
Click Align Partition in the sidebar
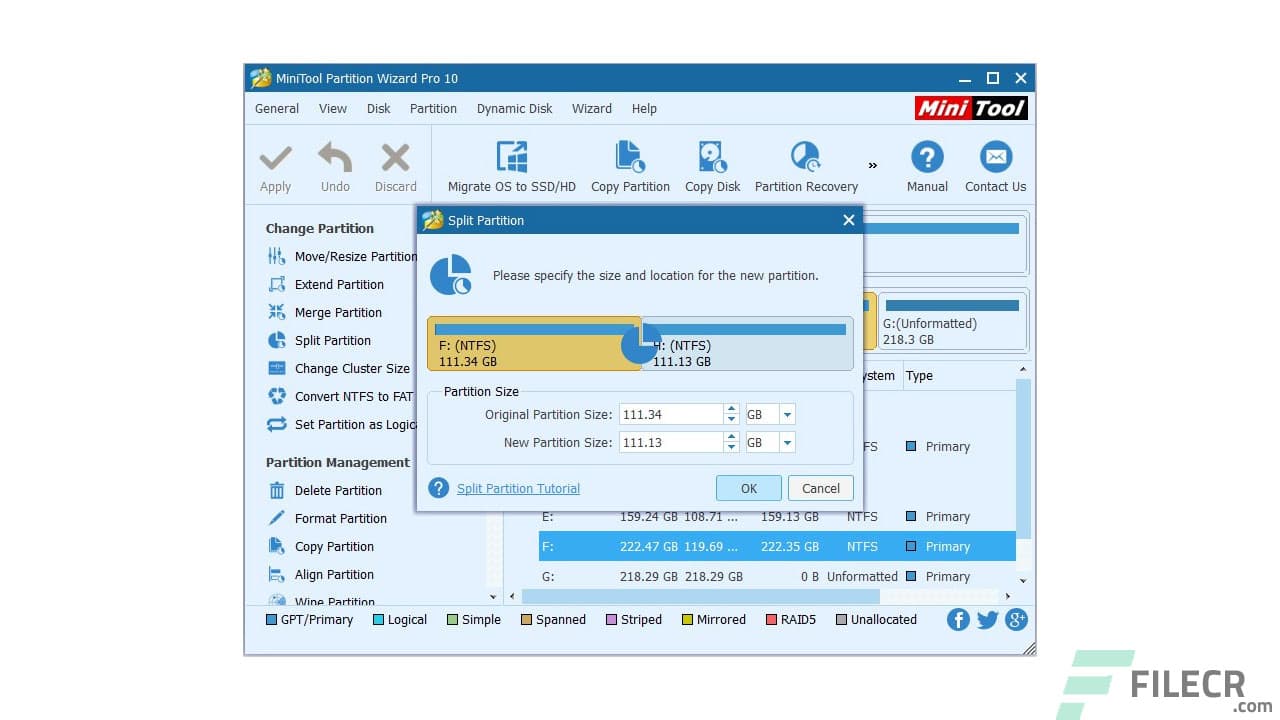click(334, 574)
